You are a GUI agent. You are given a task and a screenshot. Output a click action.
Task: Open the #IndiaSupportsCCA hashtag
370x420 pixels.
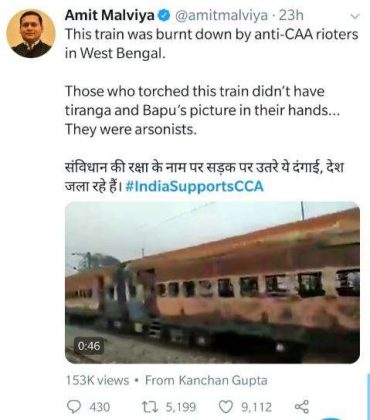[194, 186]
